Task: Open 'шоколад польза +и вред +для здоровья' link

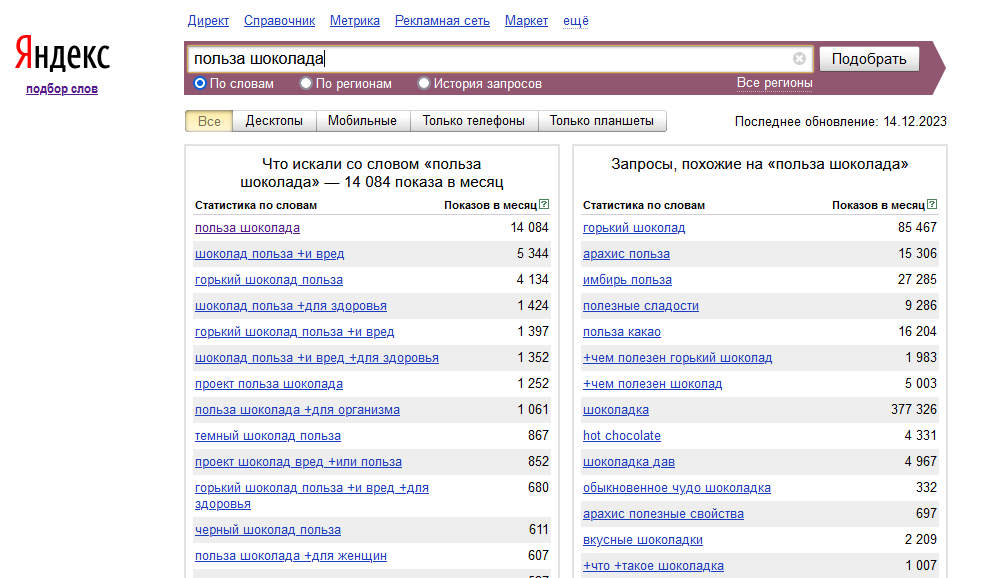Action: 317,358
